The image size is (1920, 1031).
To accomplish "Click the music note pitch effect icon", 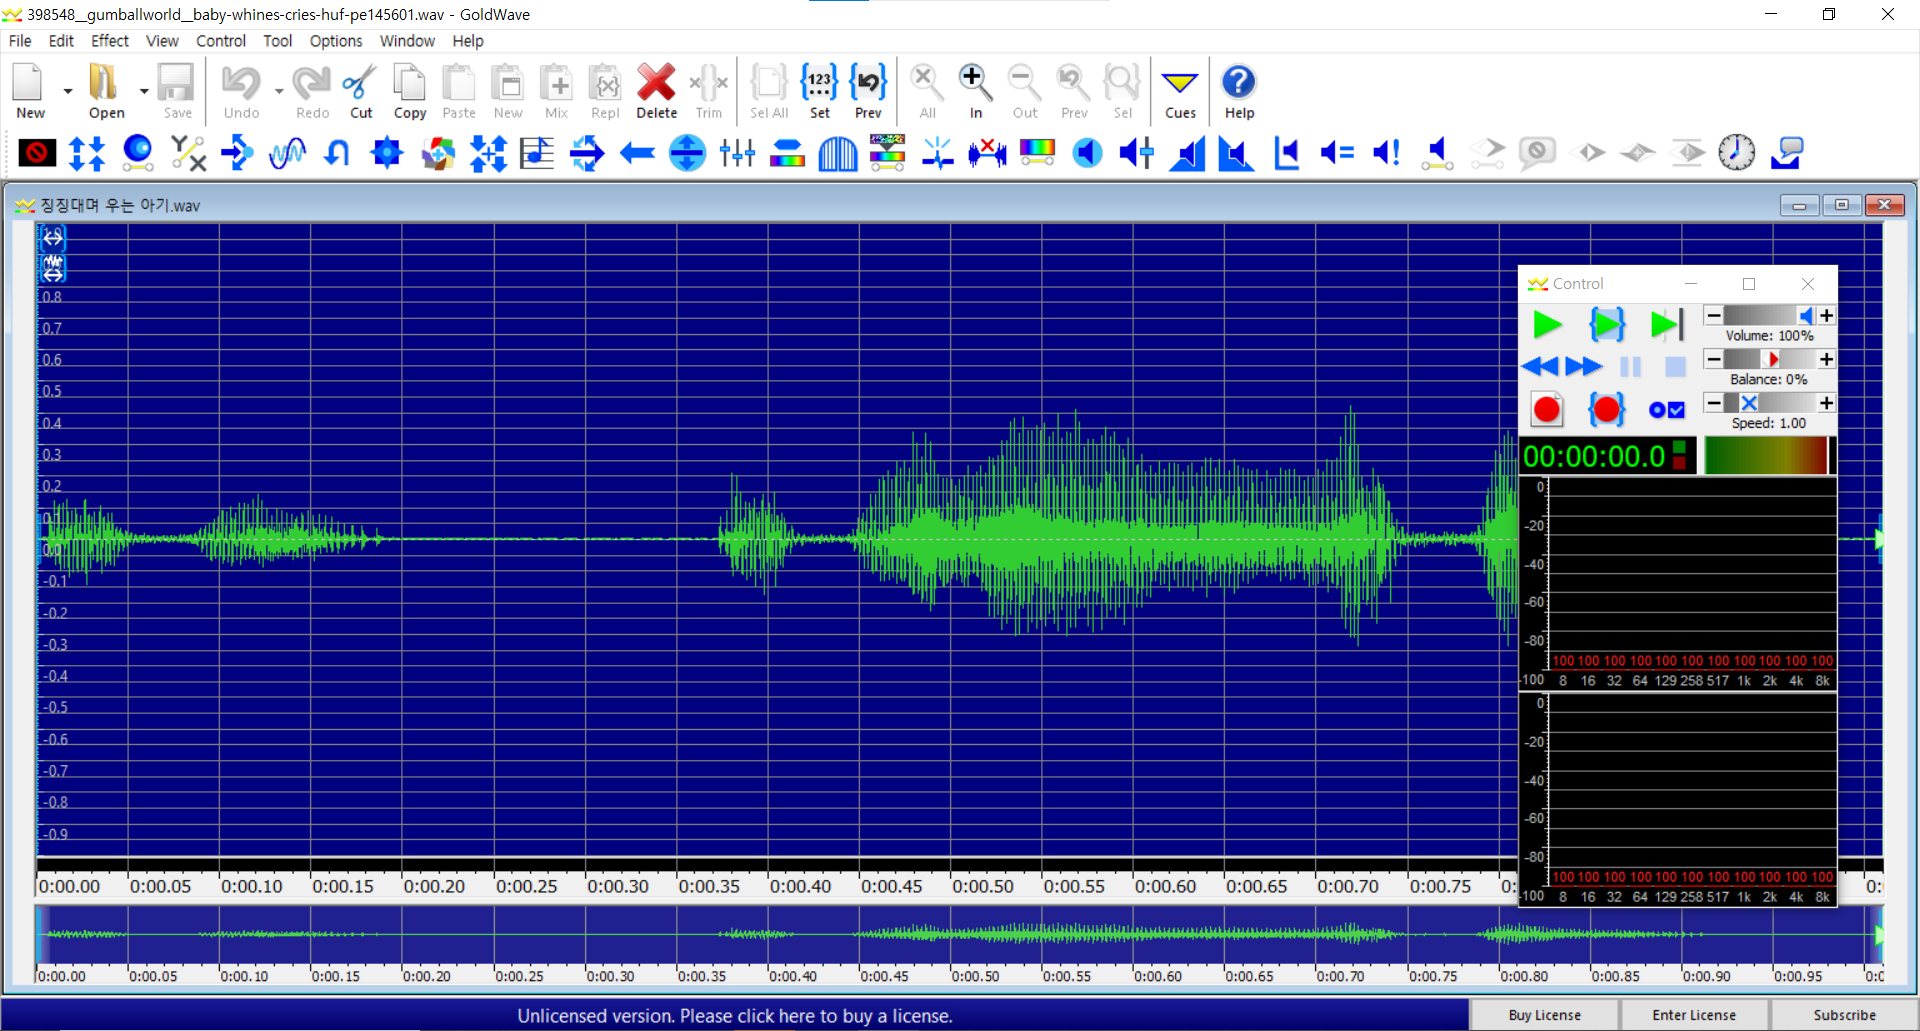I will (x=537, y=153).
